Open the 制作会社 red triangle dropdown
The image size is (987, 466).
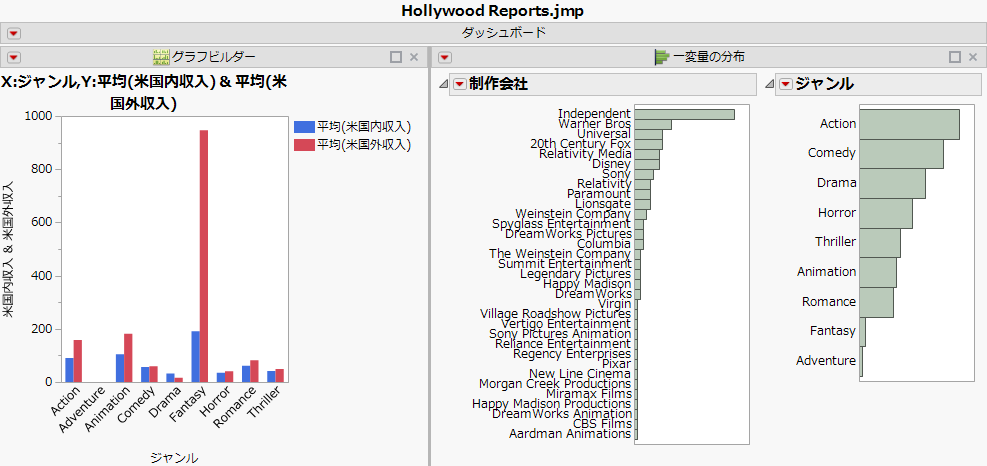pos(459,84)
